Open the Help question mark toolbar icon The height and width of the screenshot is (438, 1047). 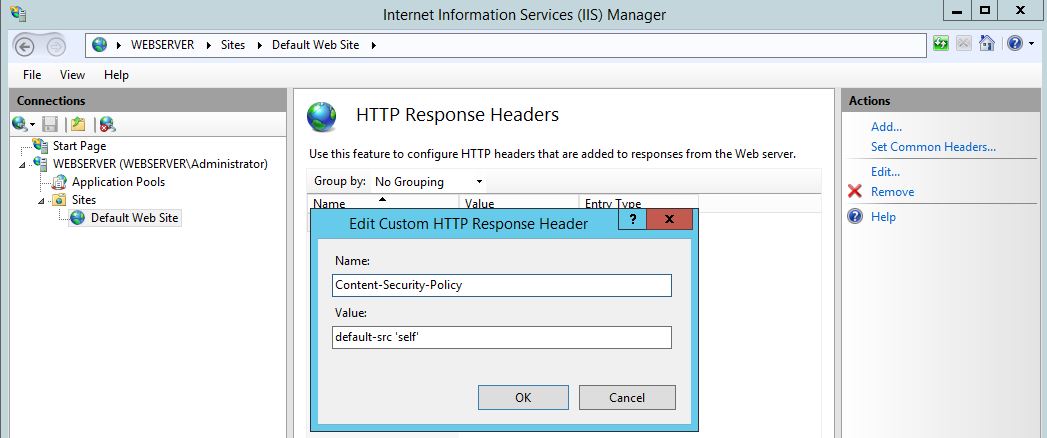coord(1014,44)
